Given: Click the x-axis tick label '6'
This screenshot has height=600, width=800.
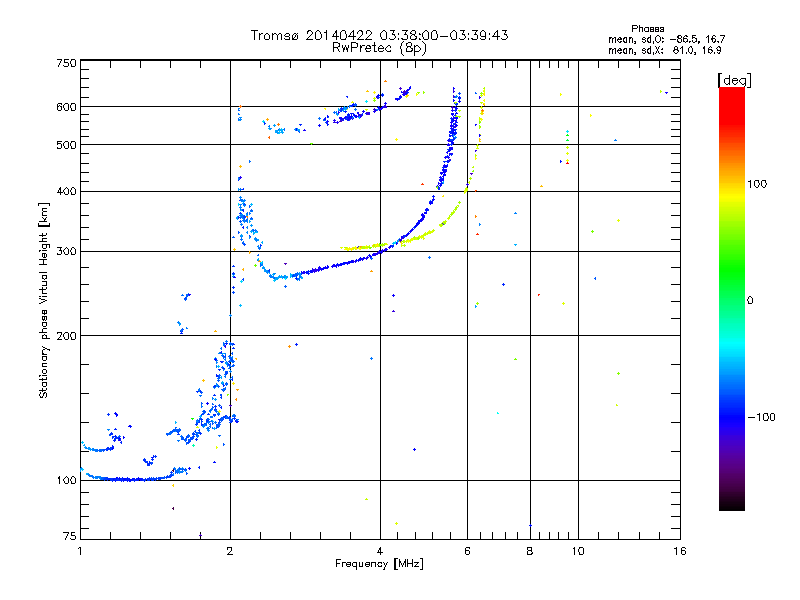Looking at the screenshot, I should [467, 551].
